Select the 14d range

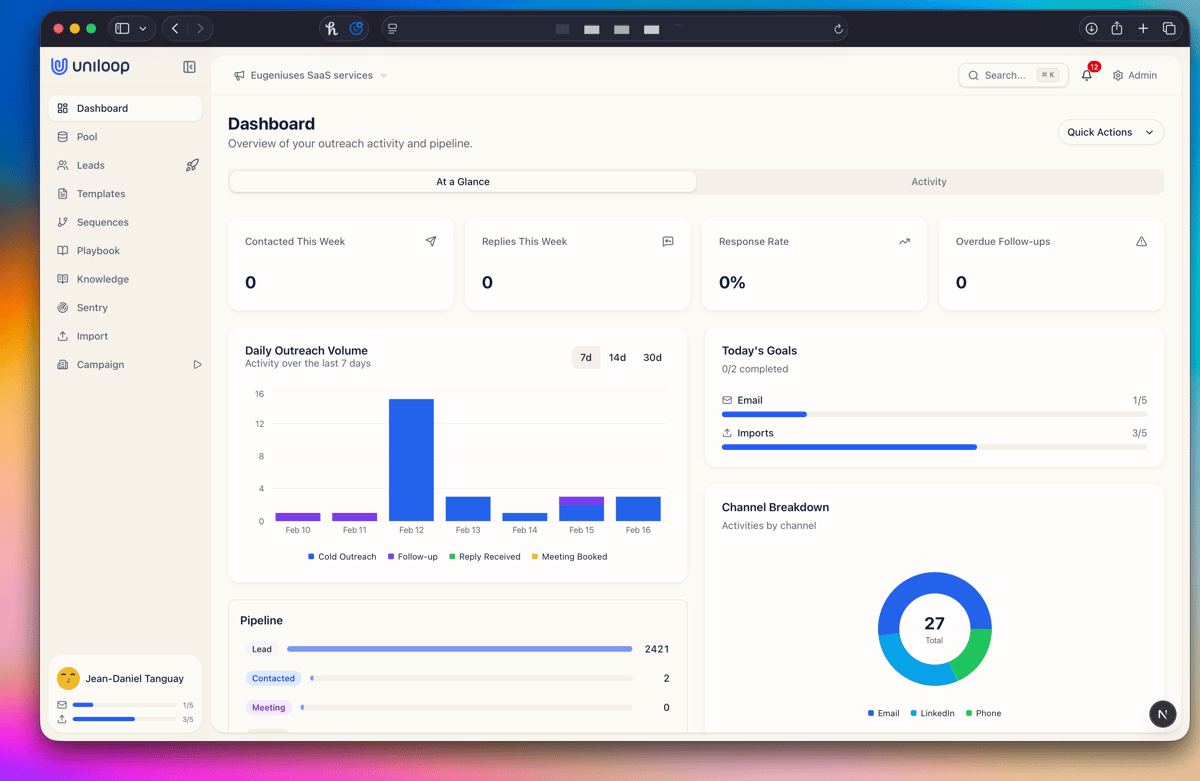pos(618,357)
